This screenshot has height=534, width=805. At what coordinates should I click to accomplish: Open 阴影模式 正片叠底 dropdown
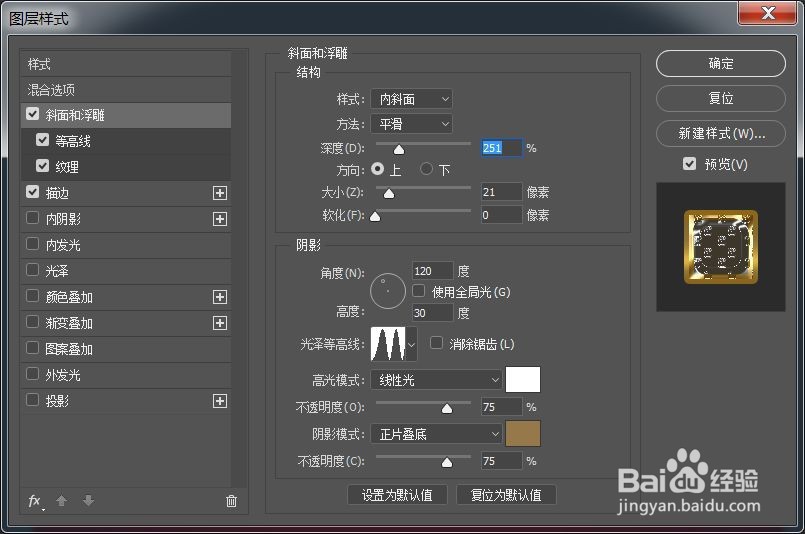coord(436,434)
